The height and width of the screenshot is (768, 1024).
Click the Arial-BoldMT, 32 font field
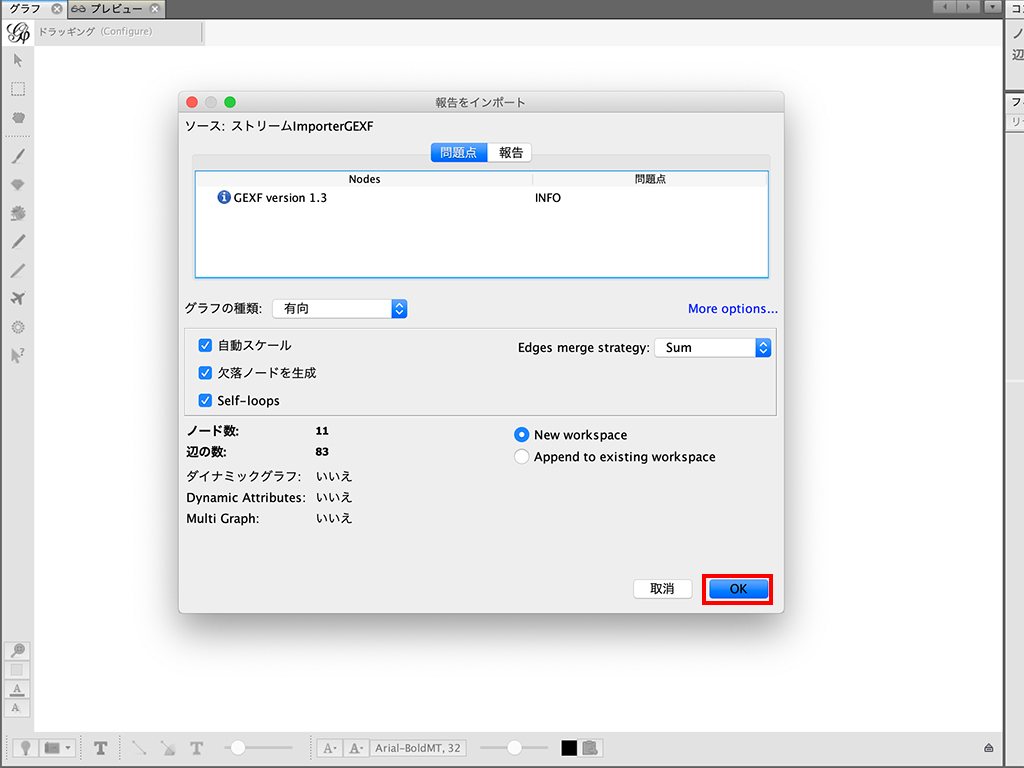418,748
